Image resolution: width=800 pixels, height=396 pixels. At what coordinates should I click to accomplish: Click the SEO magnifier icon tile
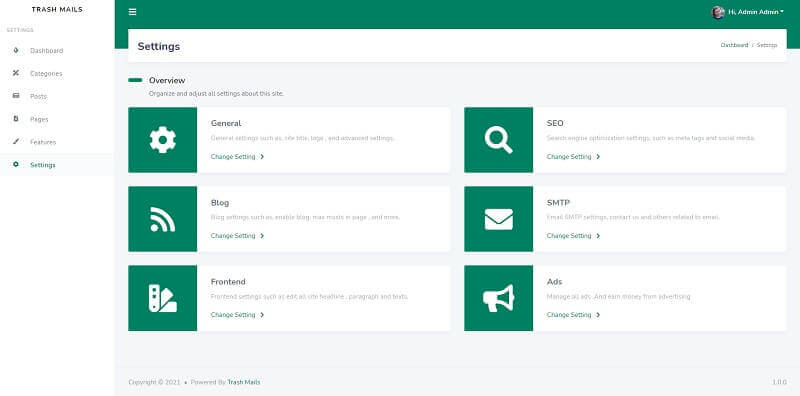(498, 140)
